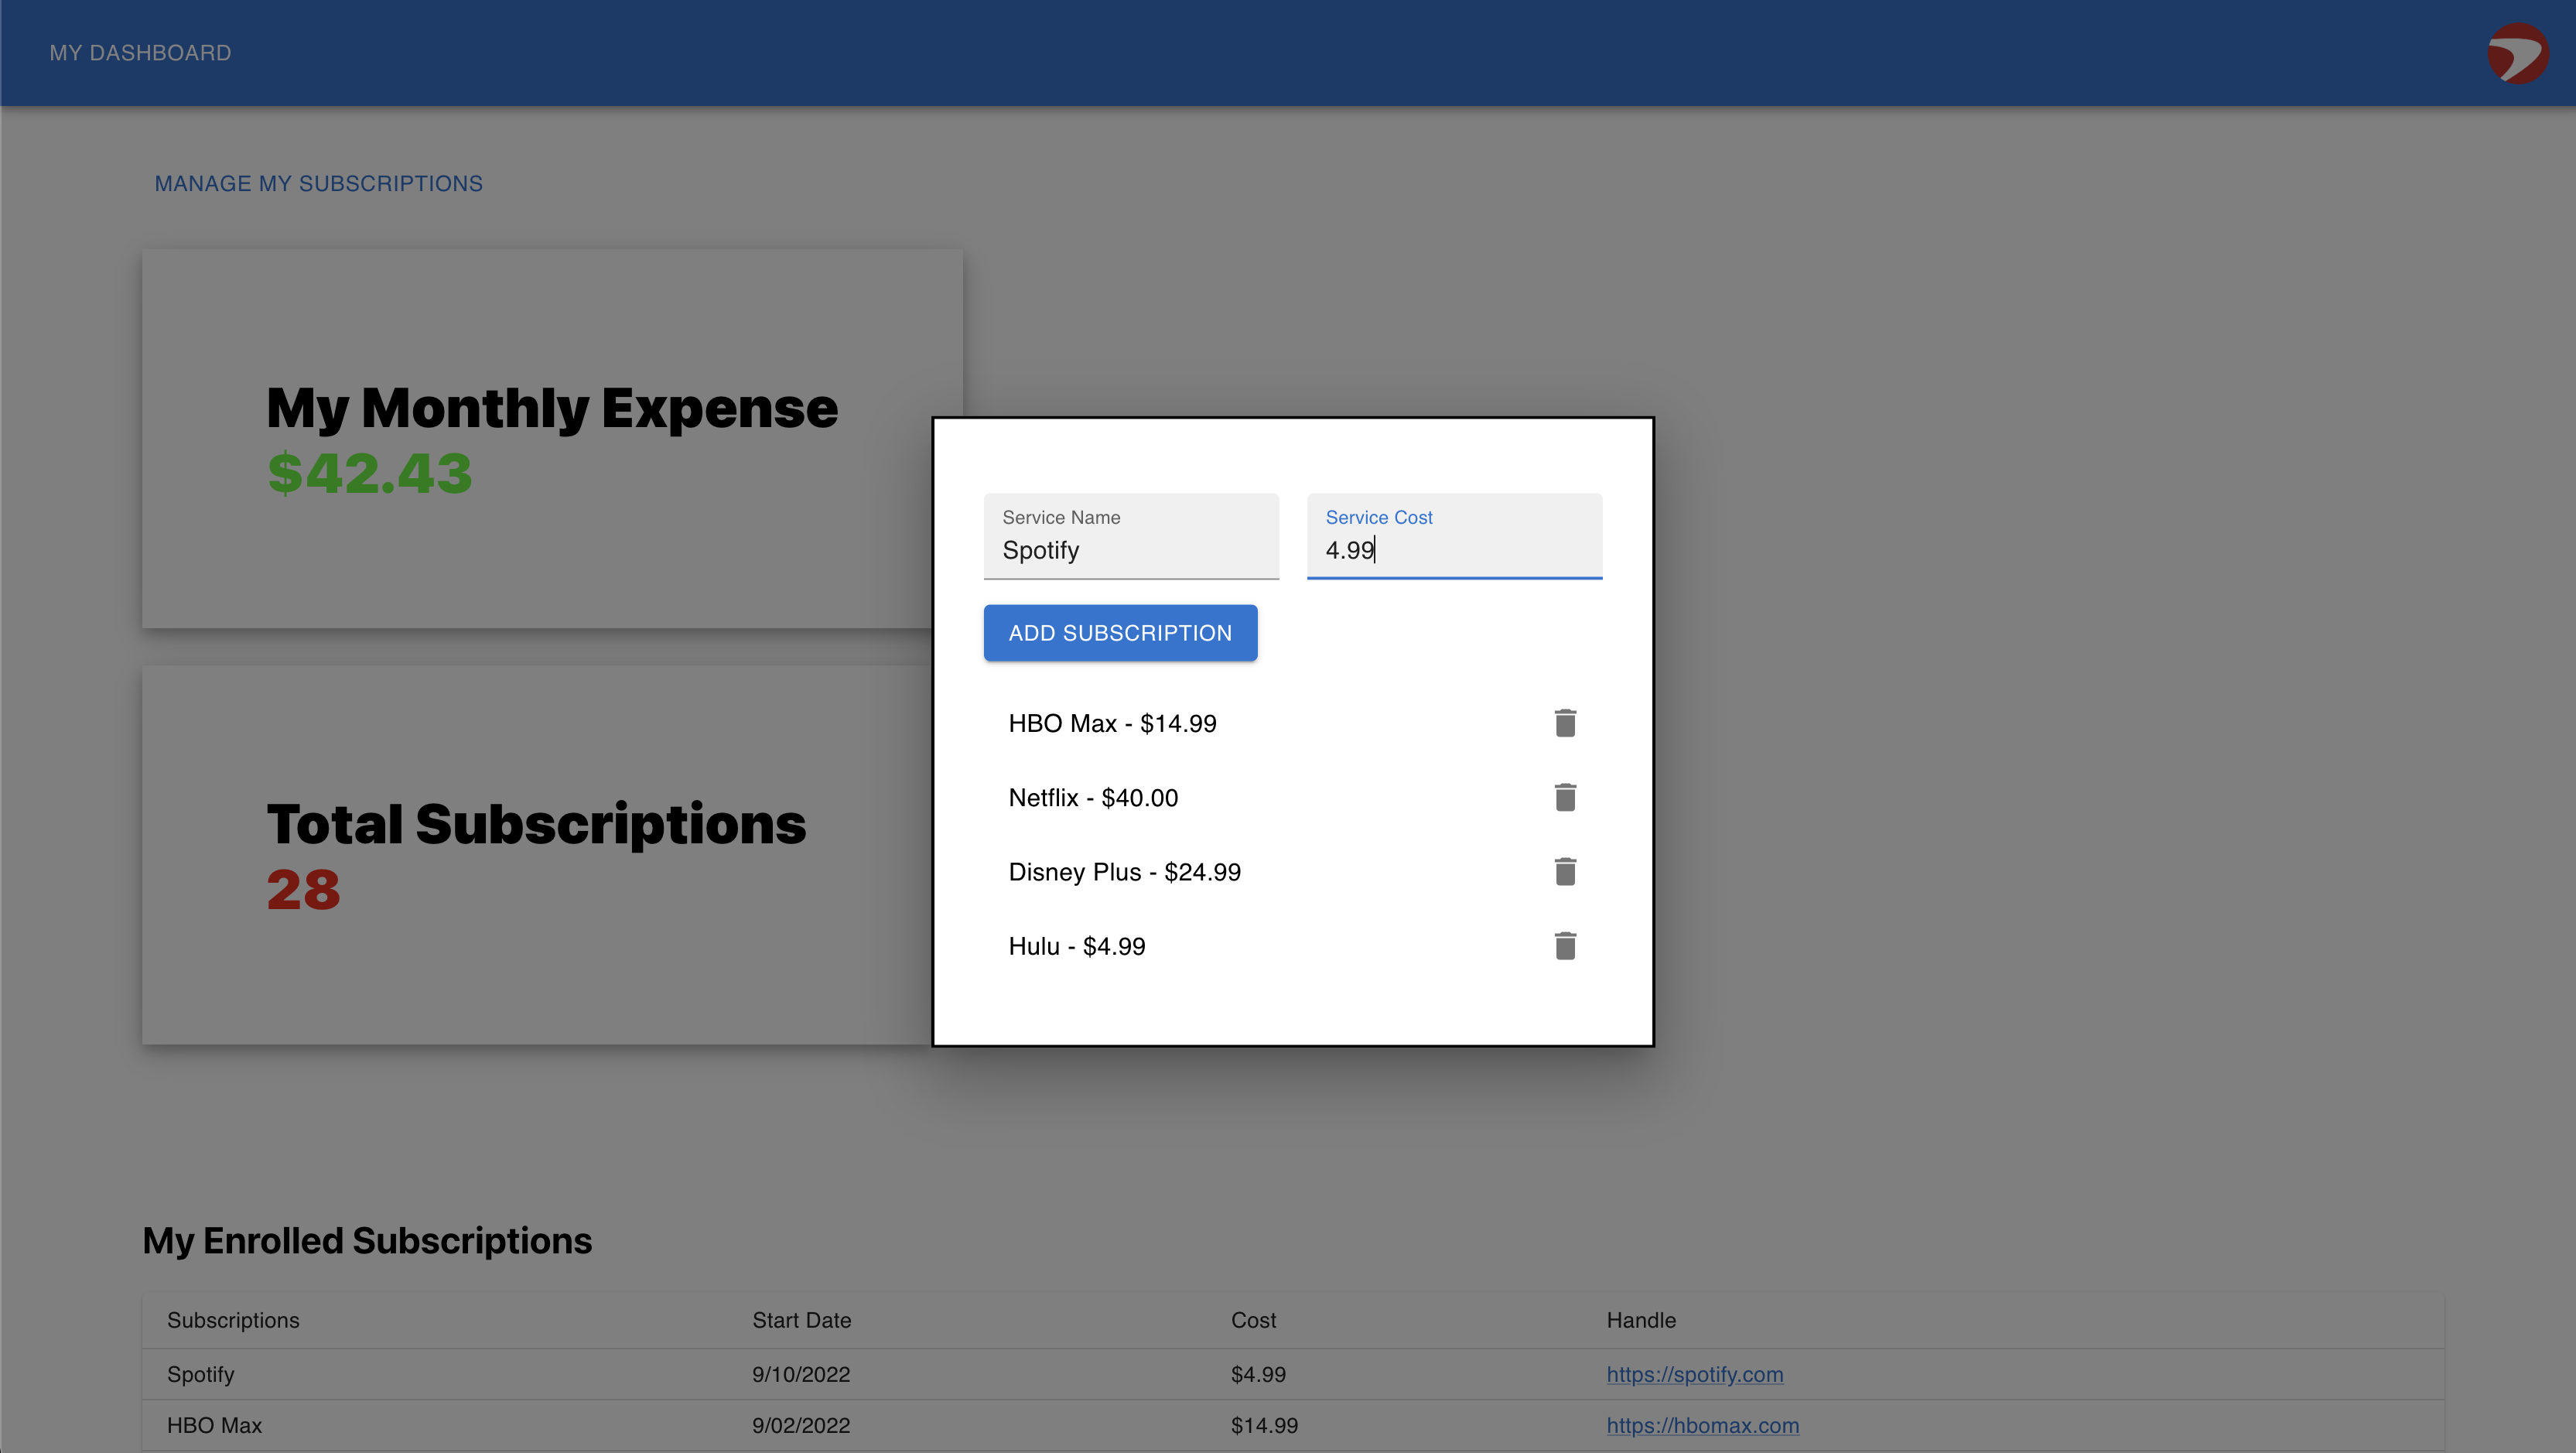Select the Netflix - $40.00 list row
Screen dimensions: 2576x1453
[x=1093, y=797]
